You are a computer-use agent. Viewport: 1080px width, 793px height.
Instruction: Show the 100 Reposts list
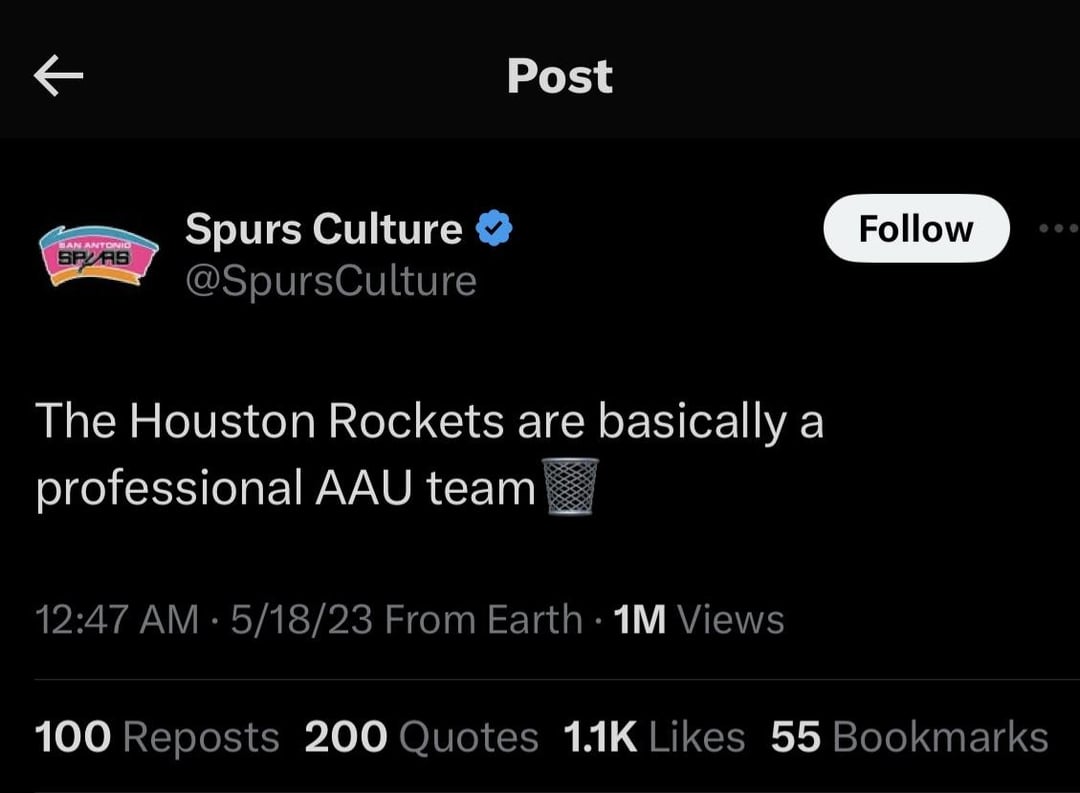[x=157, y=738]
